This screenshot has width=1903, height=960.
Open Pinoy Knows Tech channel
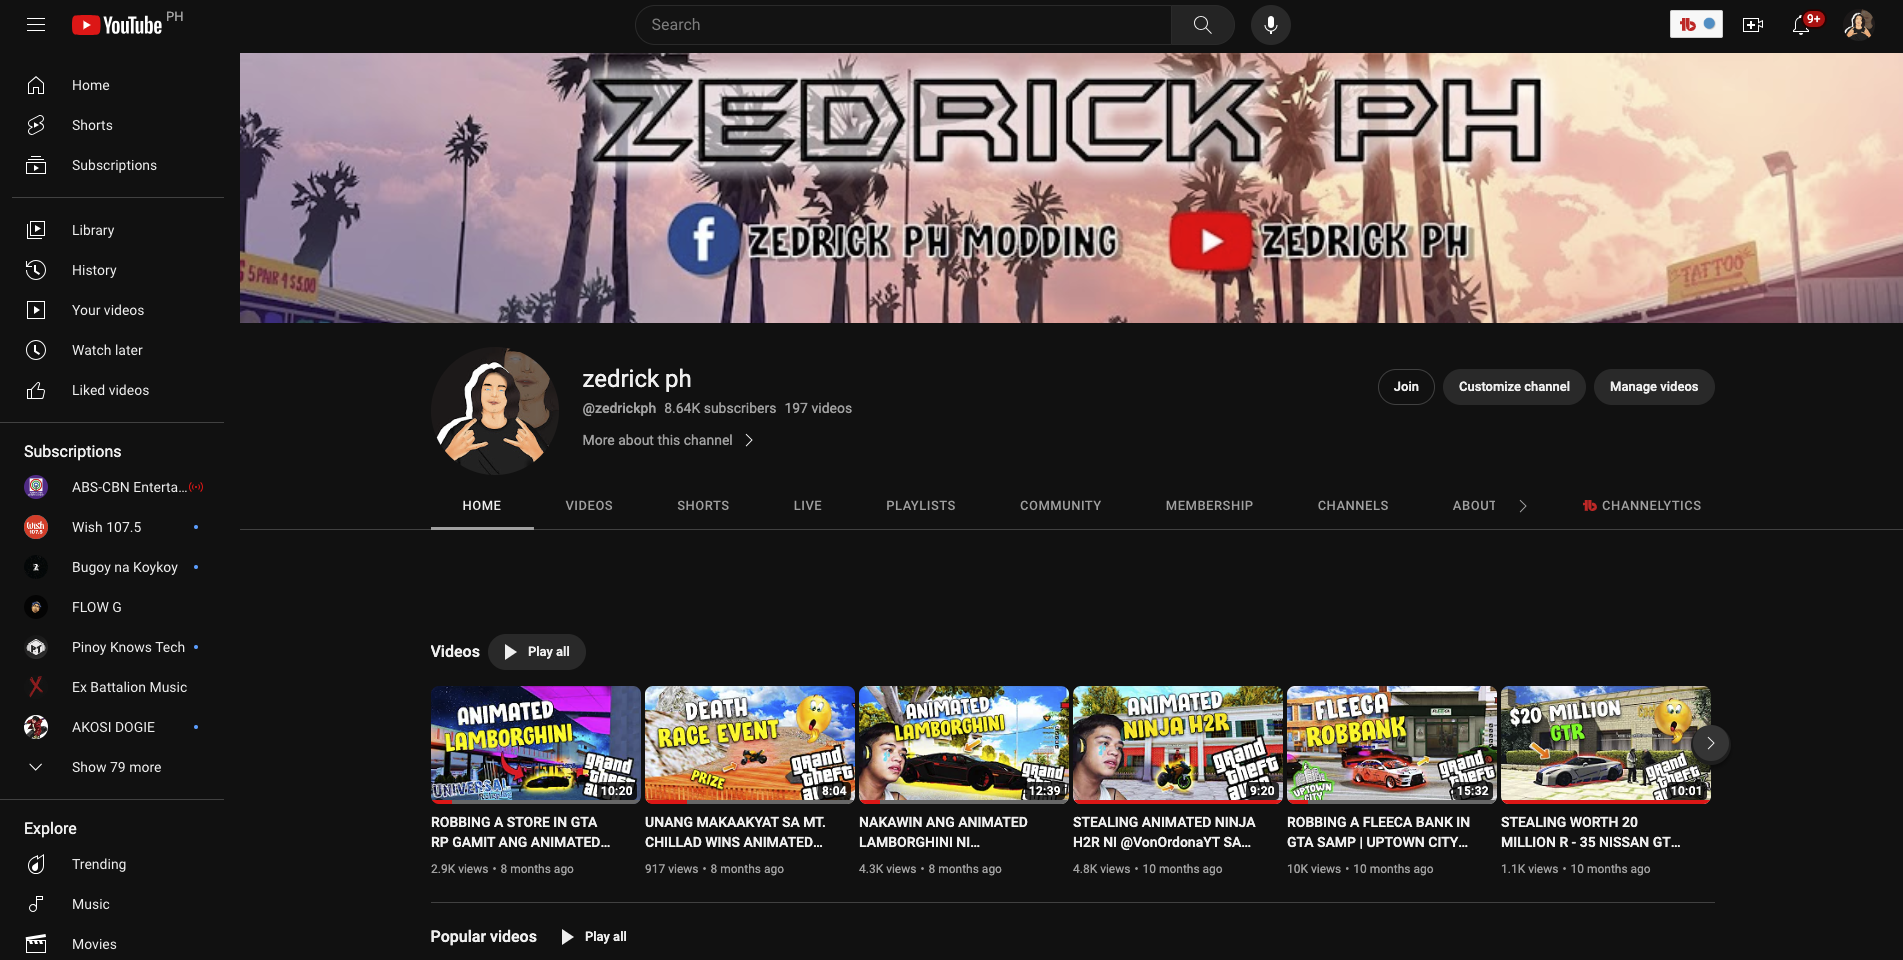pos(118,647)
